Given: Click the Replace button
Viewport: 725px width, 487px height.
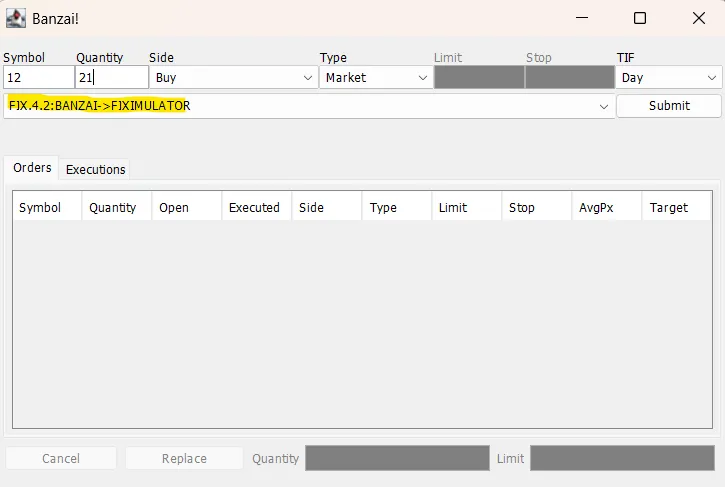Looking at the screenshot, I should 184,458.
